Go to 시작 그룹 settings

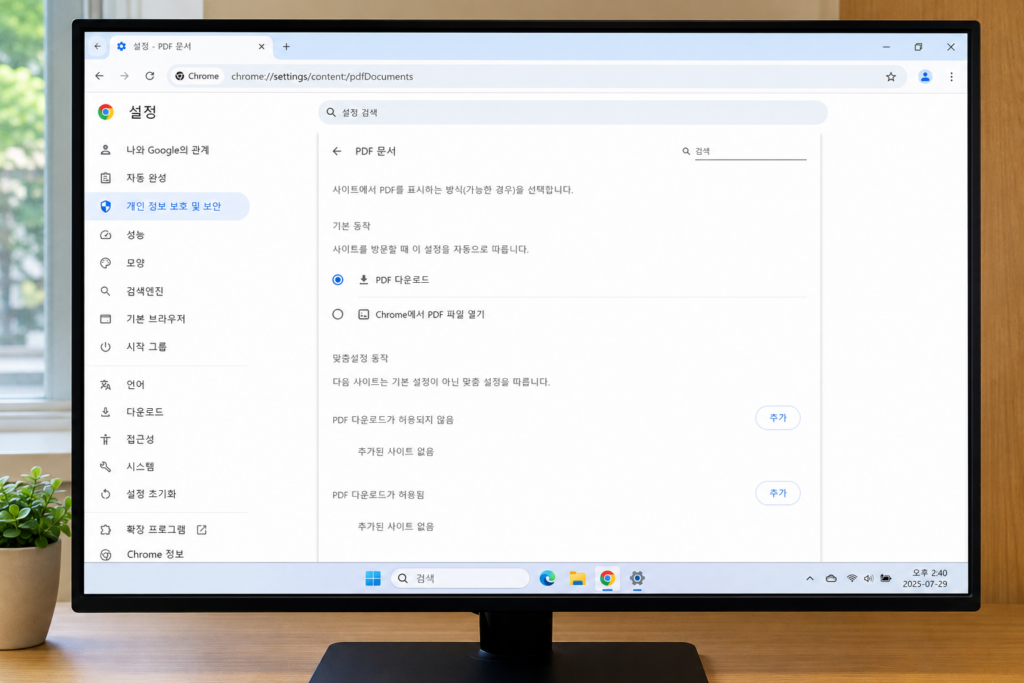(x=168, y=347)
